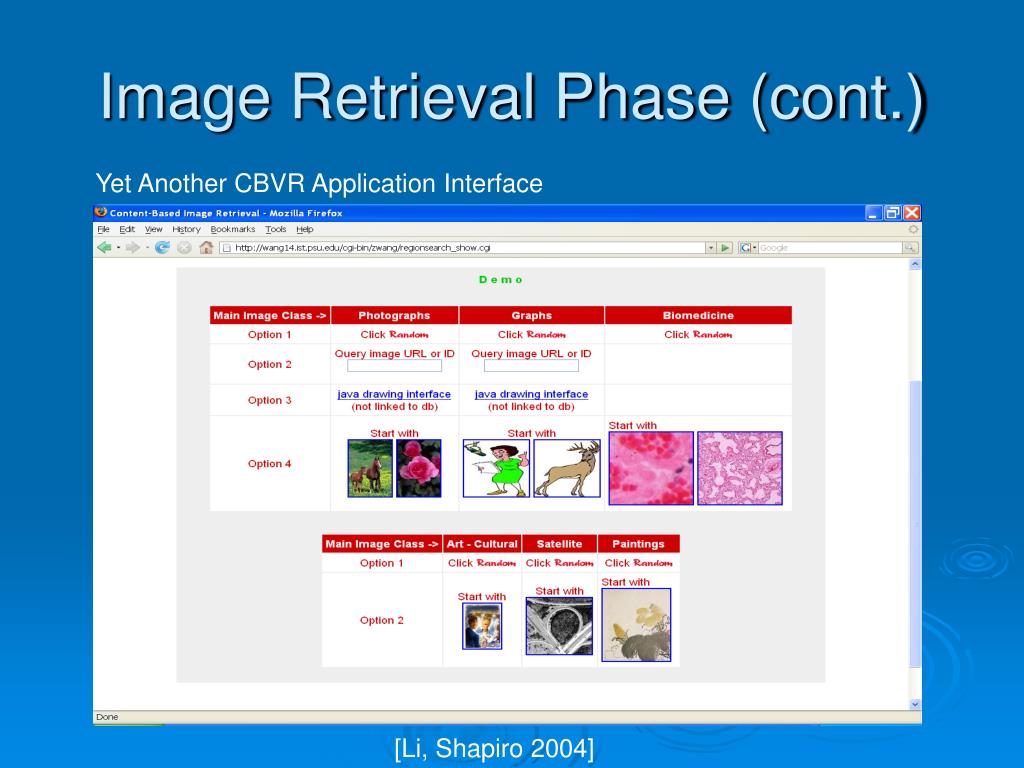Image resolution: width=1024 pixels, height=768 pixels.
Task: Restore down the Firefox window
Action: click(893, 213)
